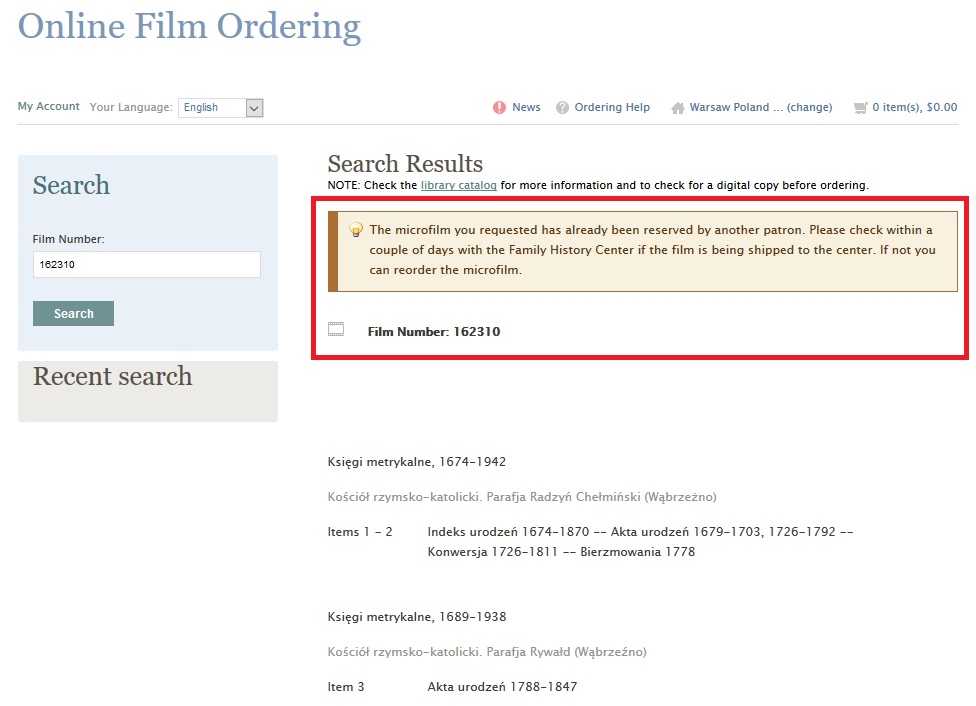Viewport: 976px width, 706px height.
Task: Click the Film Number input field
Action: coord(146,265)
